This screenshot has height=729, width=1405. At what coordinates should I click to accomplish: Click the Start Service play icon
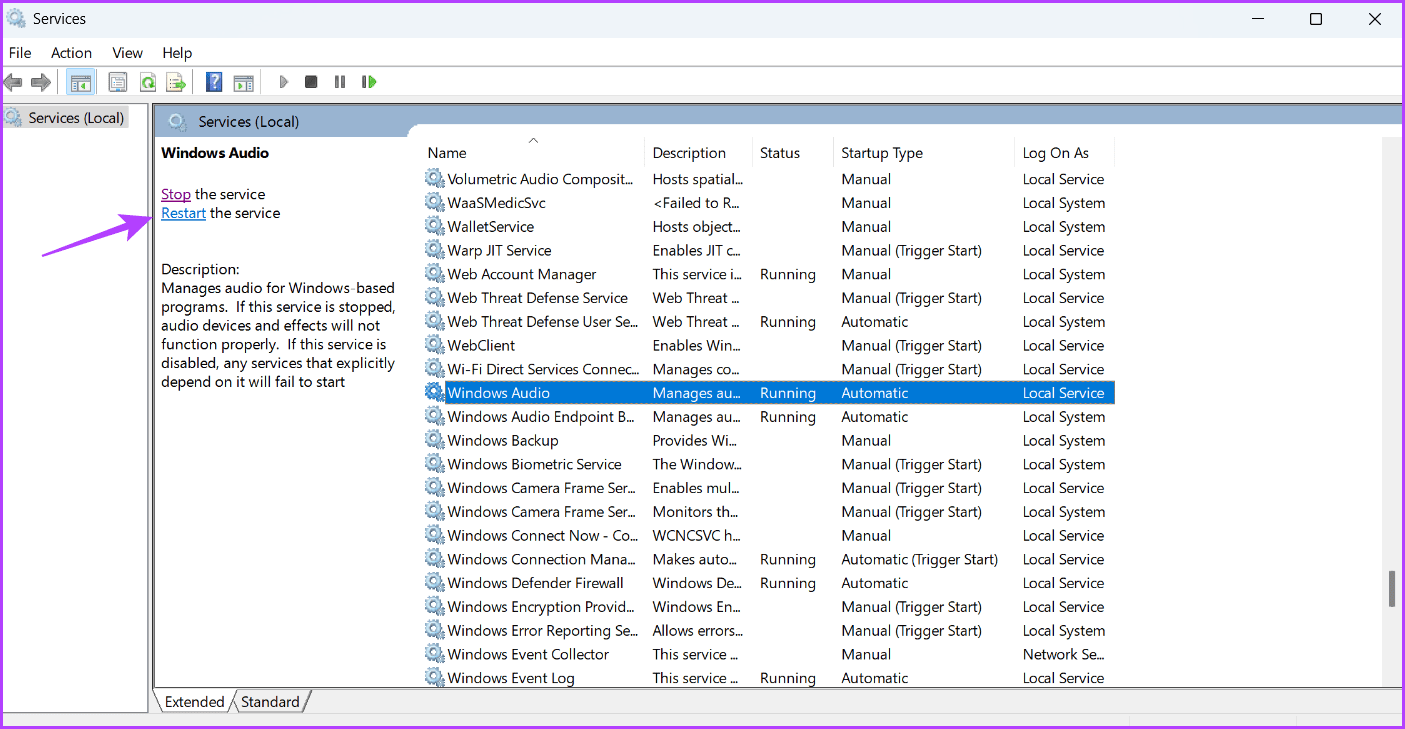pyautogui.click(x=284, y=82)
